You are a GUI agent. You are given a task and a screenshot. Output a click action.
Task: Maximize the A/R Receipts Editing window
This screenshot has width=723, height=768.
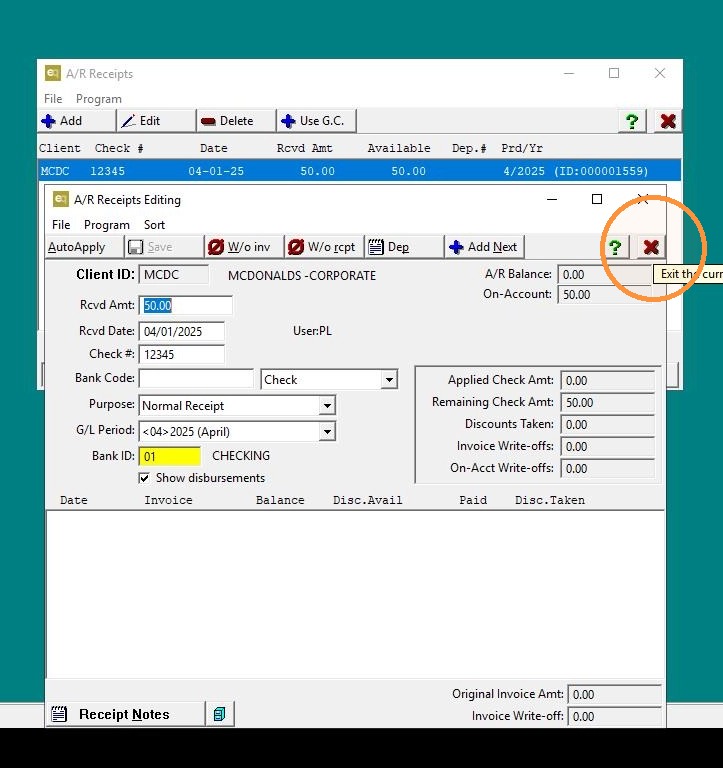click(597, 199)
